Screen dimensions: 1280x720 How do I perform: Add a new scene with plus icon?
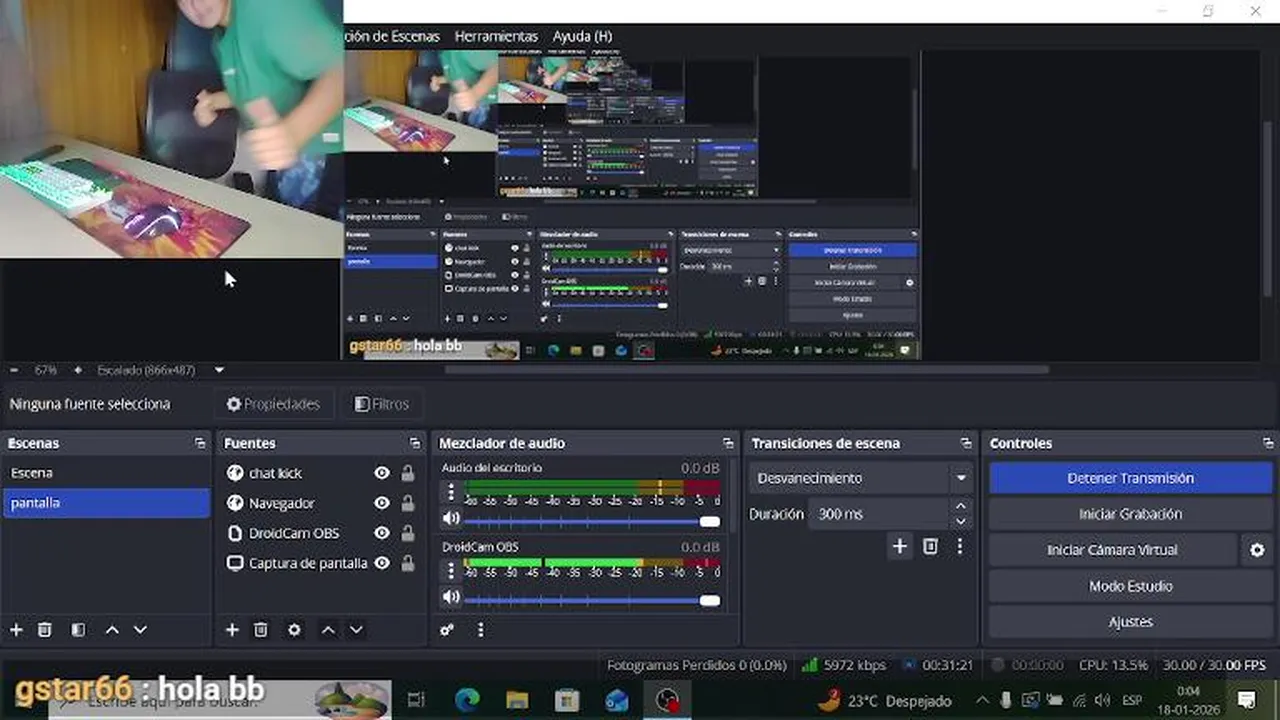[16, 630]
